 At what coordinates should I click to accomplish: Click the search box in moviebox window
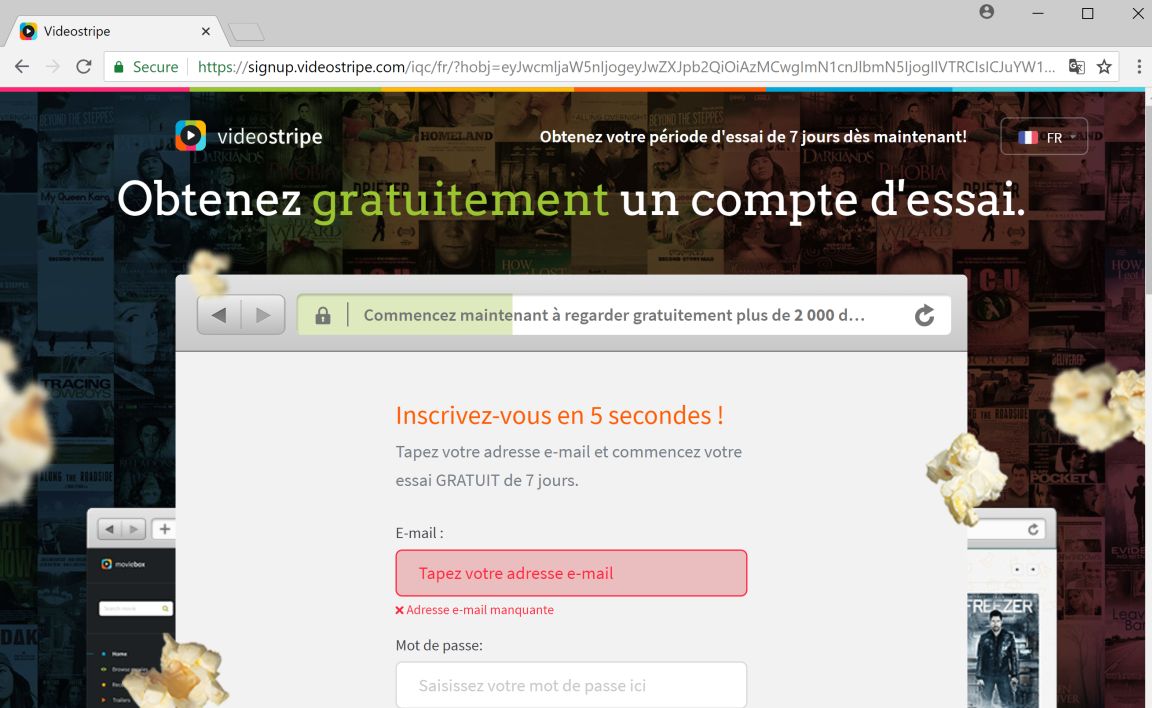click(x=136, y=608)
